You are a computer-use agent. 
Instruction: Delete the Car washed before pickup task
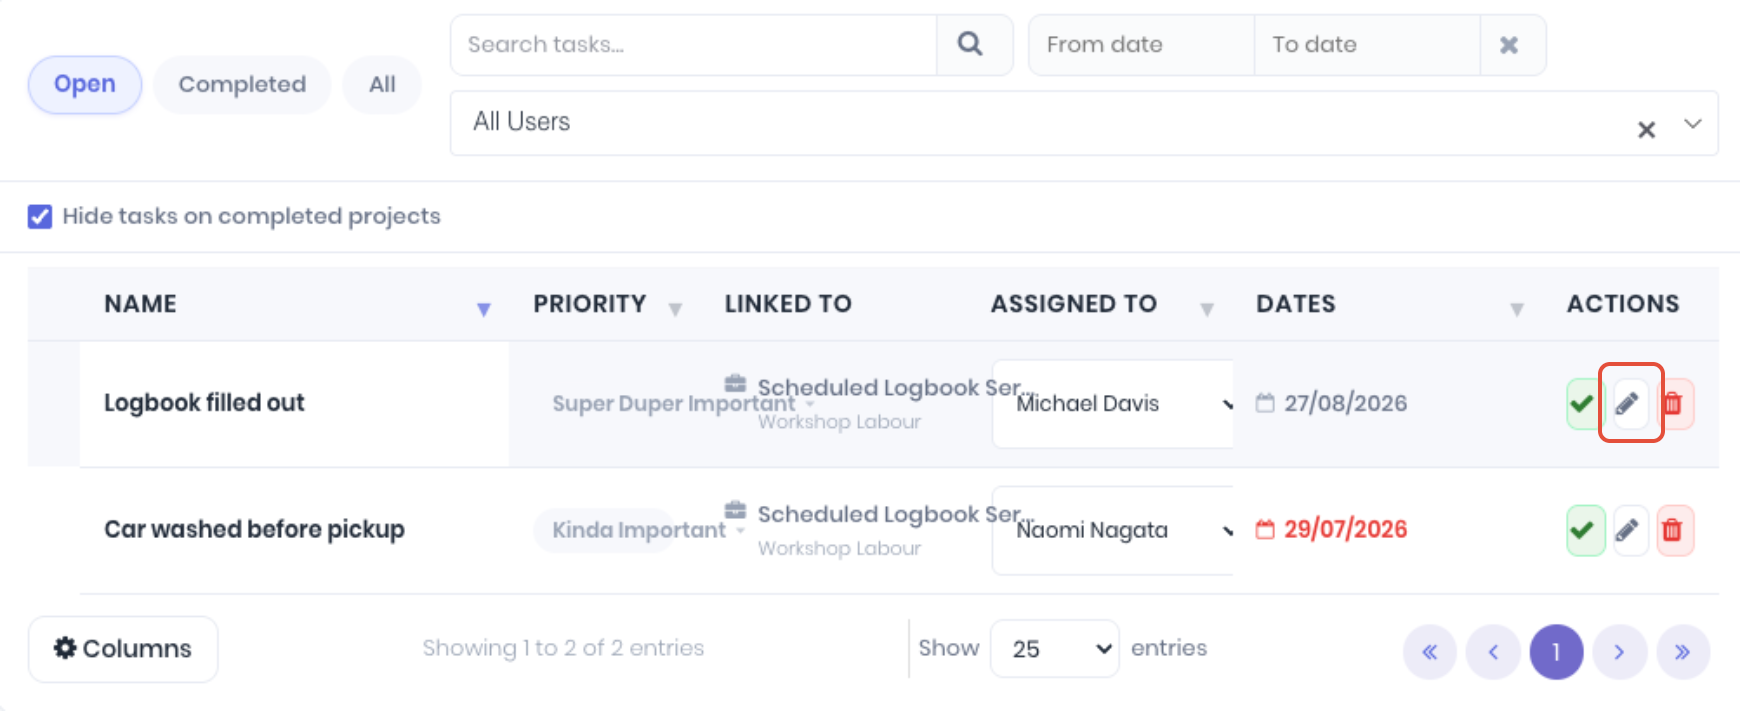pyautogui.click(x=1675, y=530)
